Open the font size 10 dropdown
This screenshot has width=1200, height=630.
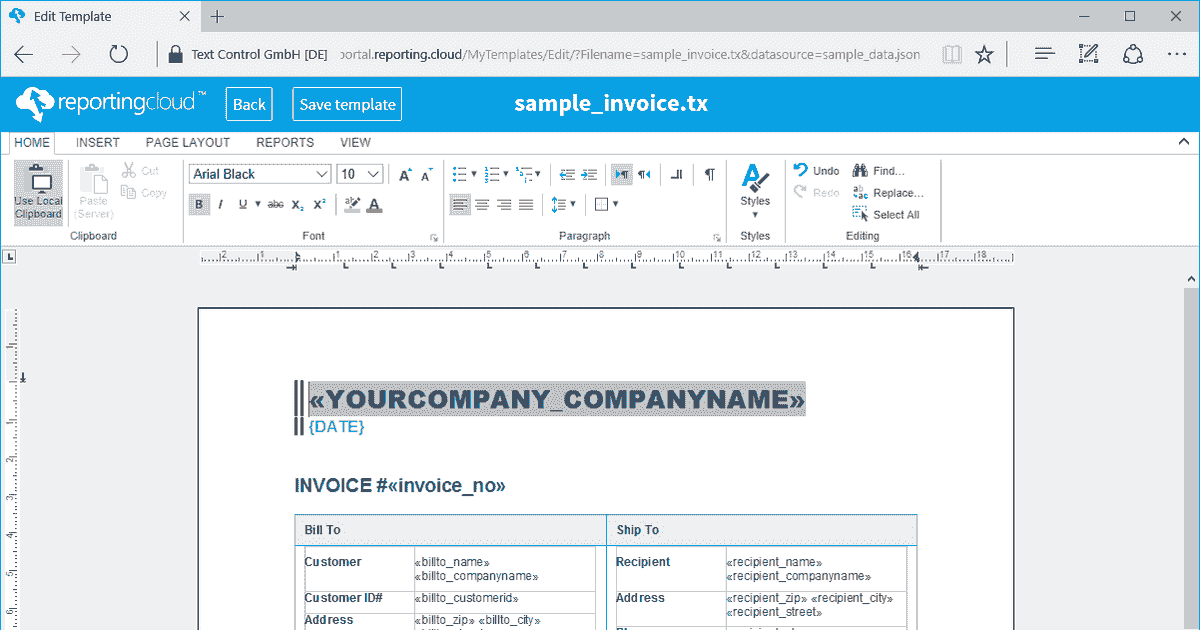tap(360, 174)
